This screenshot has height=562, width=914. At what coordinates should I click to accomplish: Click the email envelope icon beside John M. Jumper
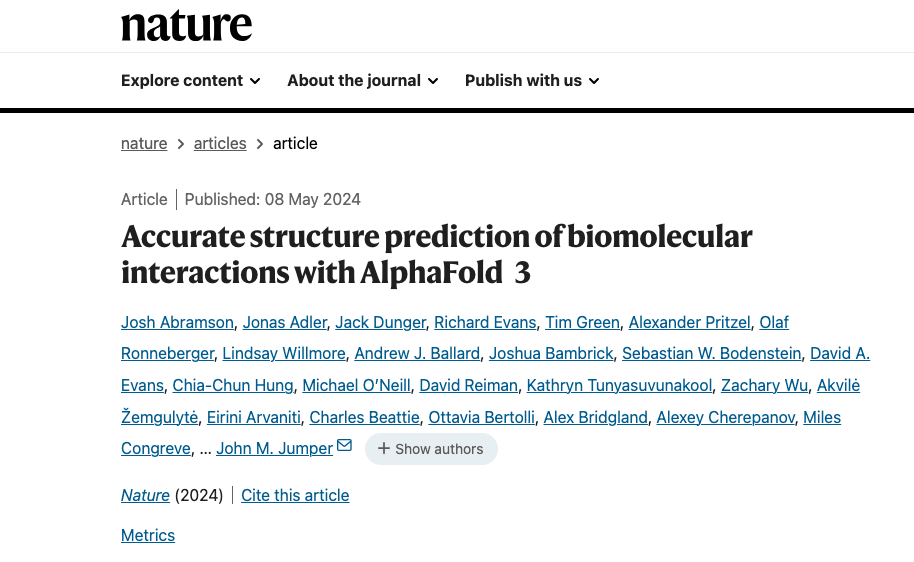pos(344,445)
